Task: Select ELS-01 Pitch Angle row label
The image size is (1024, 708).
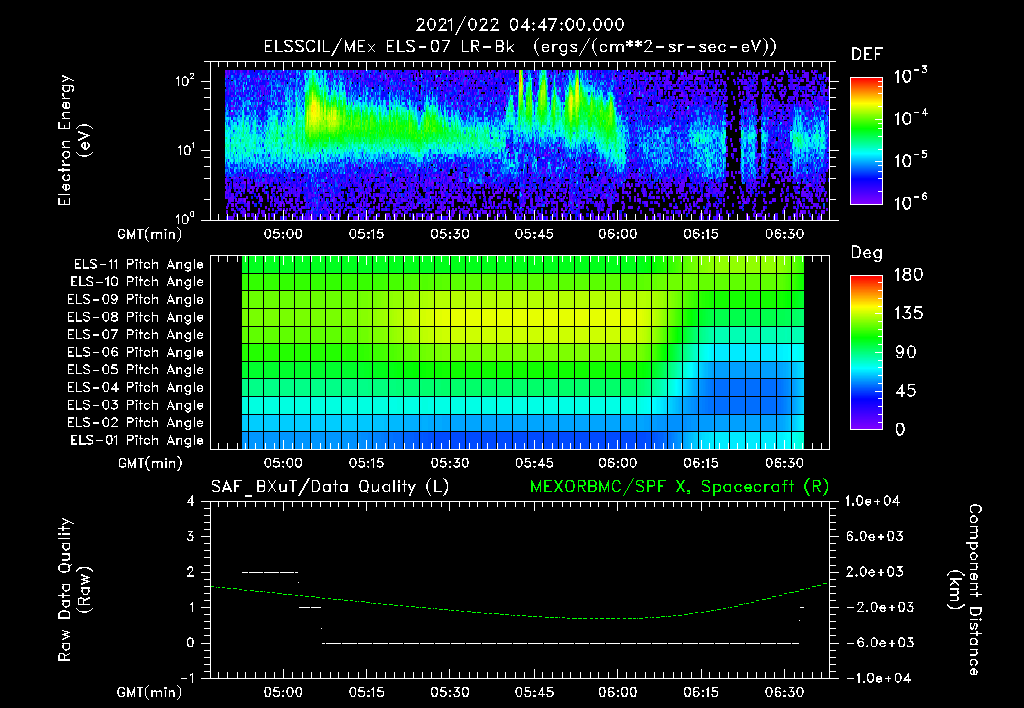Action: pyautogui.click(x=137, y=440)
